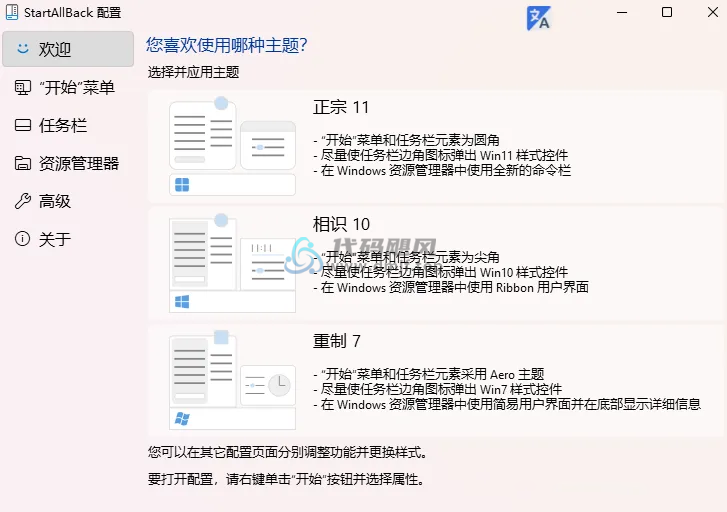Screen dimensions: 727x512
Task: Open the 欢迎 welcome page
Action: tap(68, 49)
